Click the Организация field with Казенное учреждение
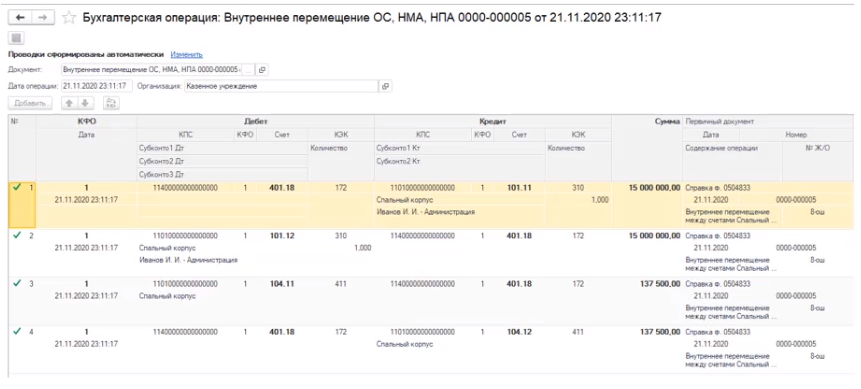 click(281, 86)
